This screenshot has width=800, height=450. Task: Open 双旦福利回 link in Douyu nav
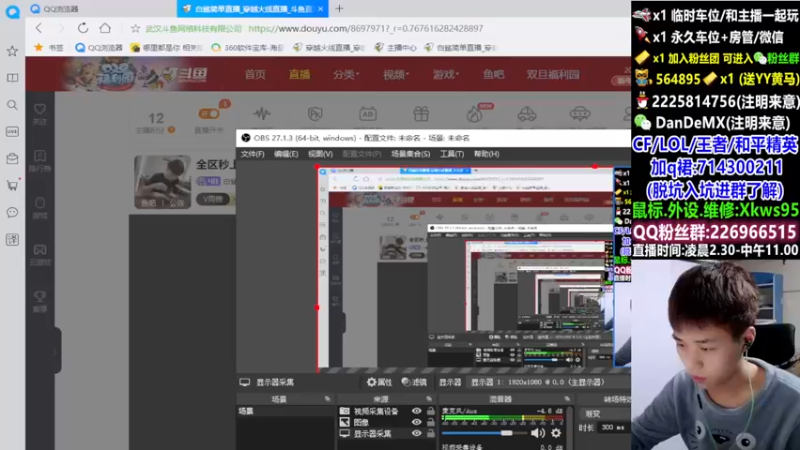click(x=553, y=74)
